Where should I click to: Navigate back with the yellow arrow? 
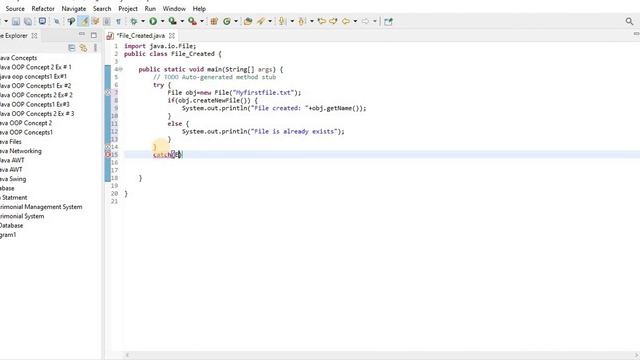pyautogui.click(x=346, y=21)
